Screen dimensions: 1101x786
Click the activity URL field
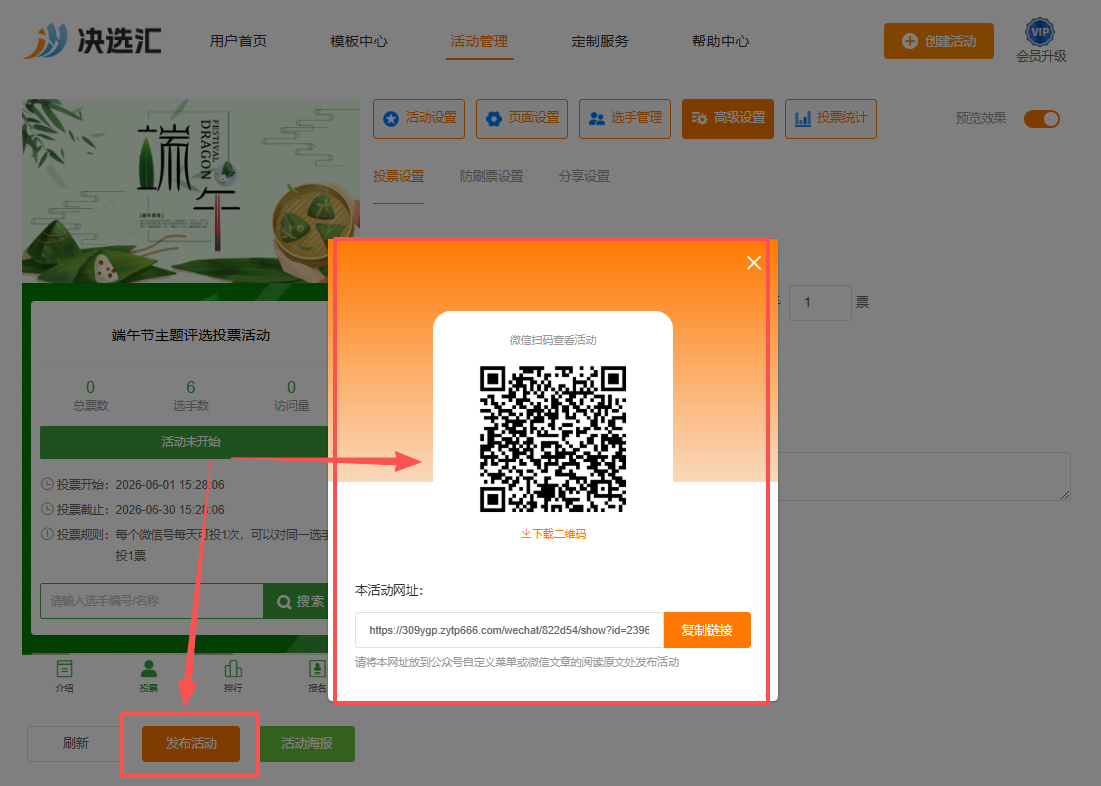coord(509,630)
